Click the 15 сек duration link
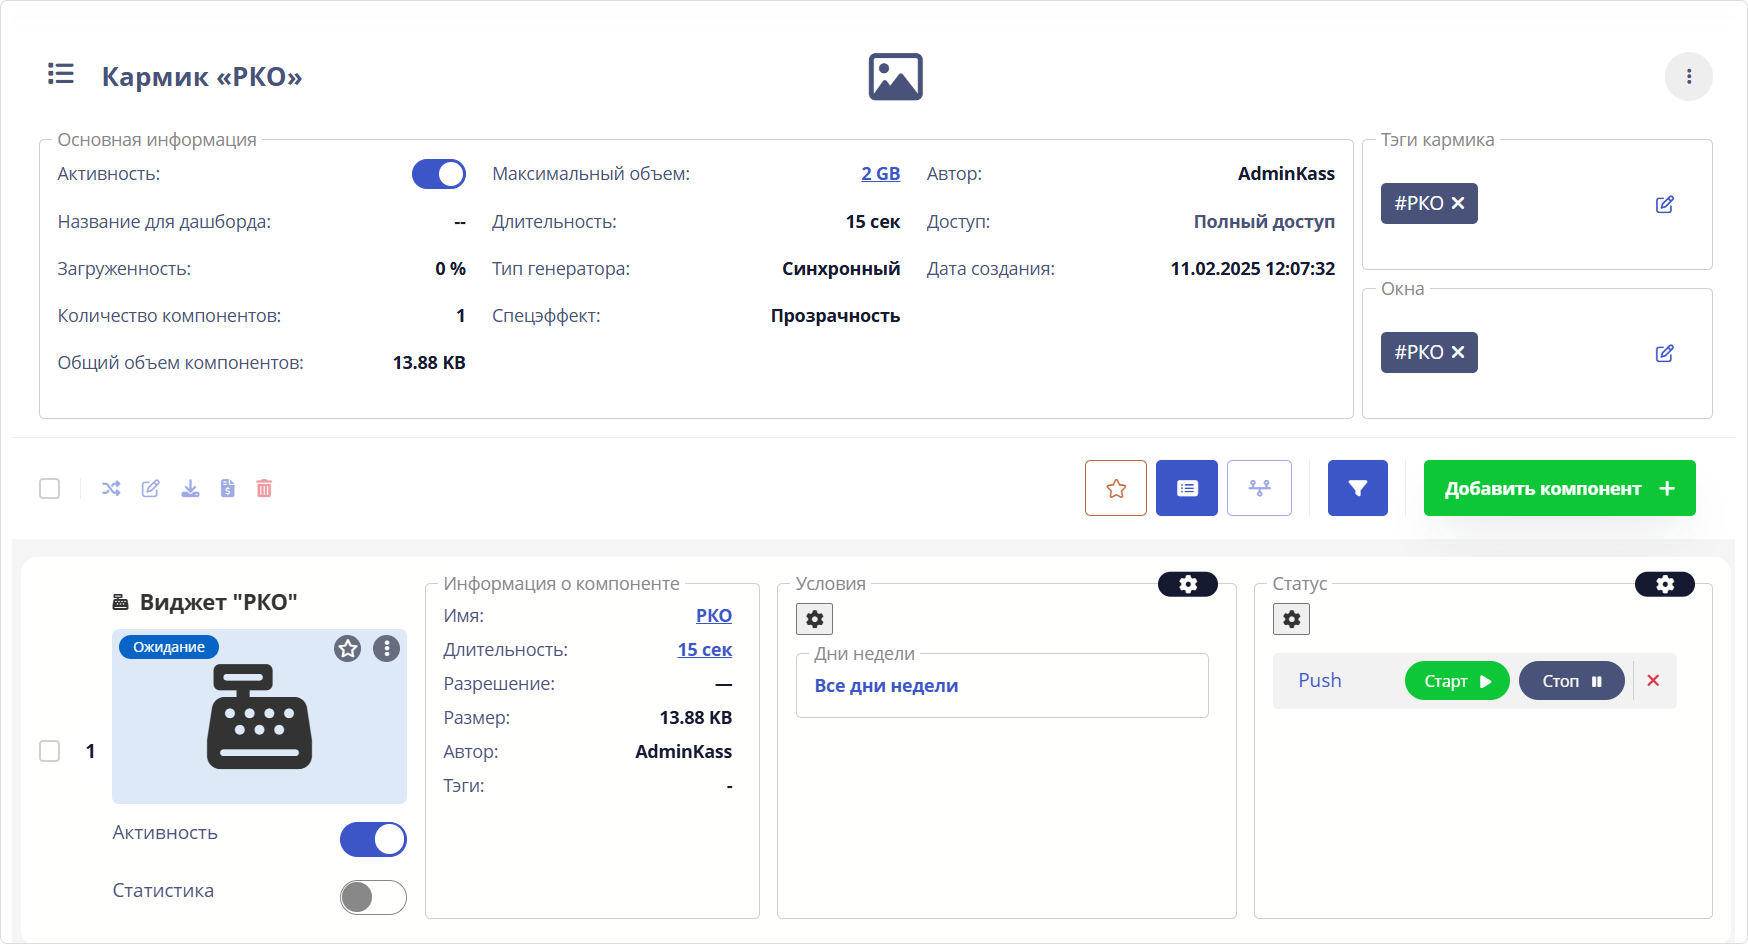Viewport: 1748px width, 944px height. pyautogui.click(x=705, y=650)
